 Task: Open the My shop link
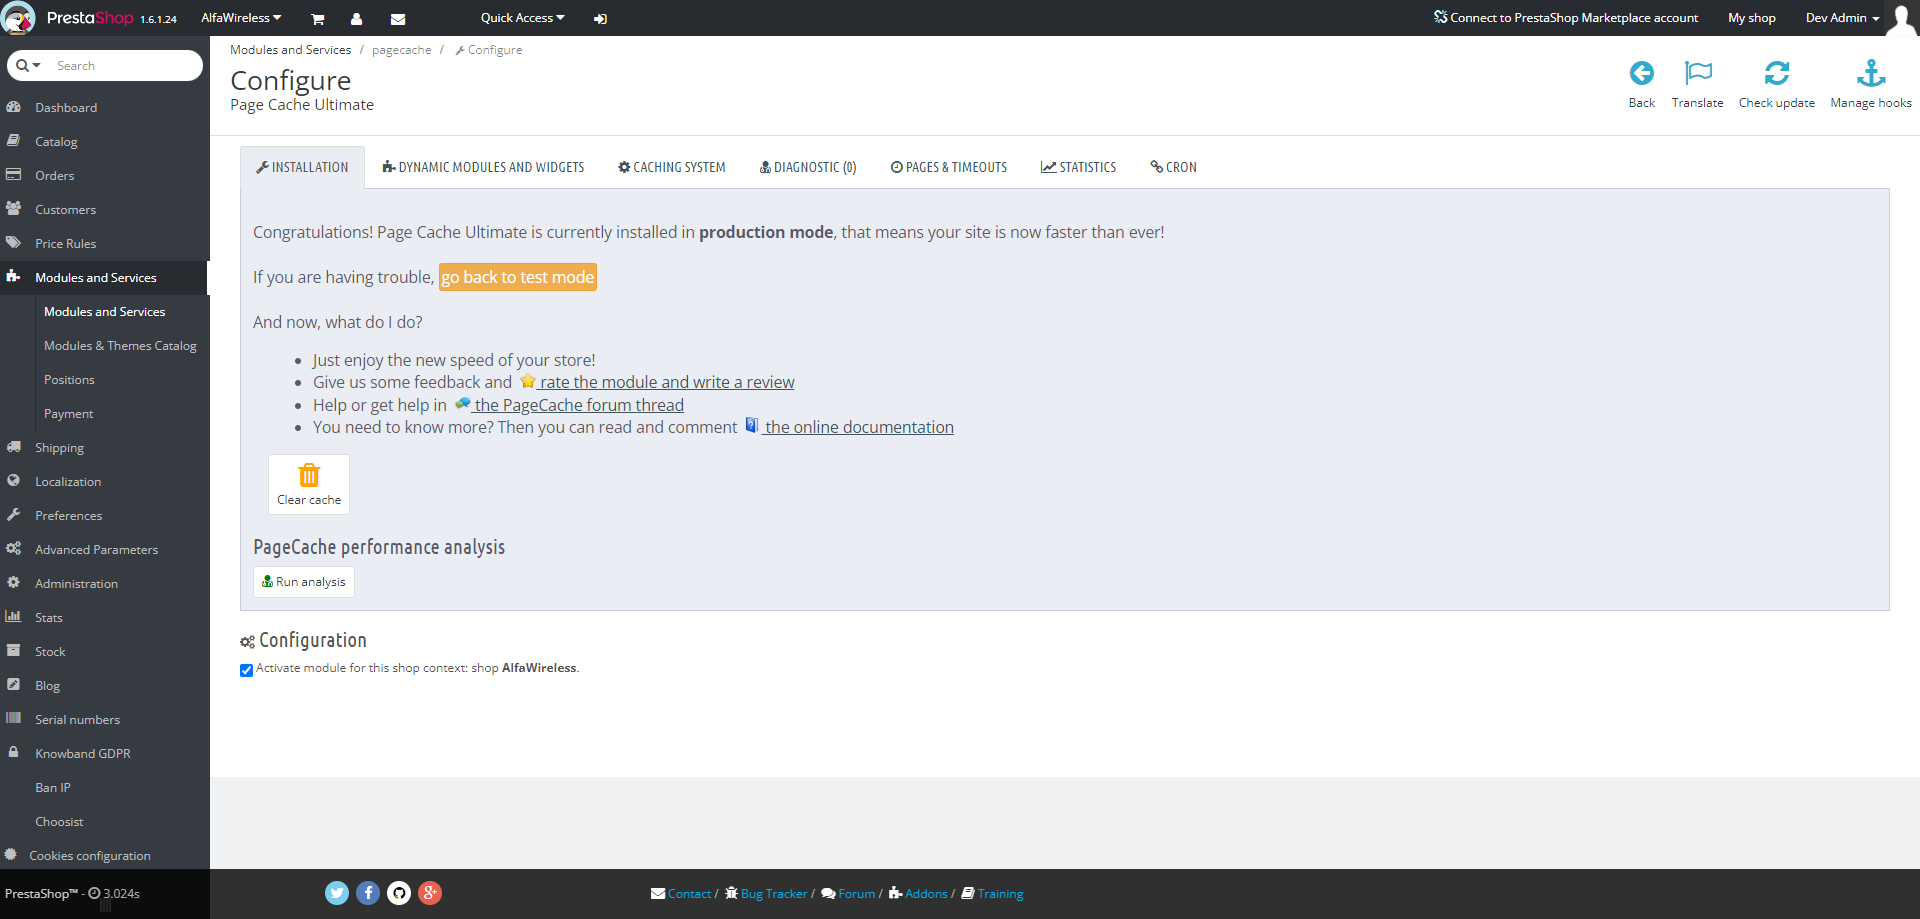click(x=1752, y=18)
